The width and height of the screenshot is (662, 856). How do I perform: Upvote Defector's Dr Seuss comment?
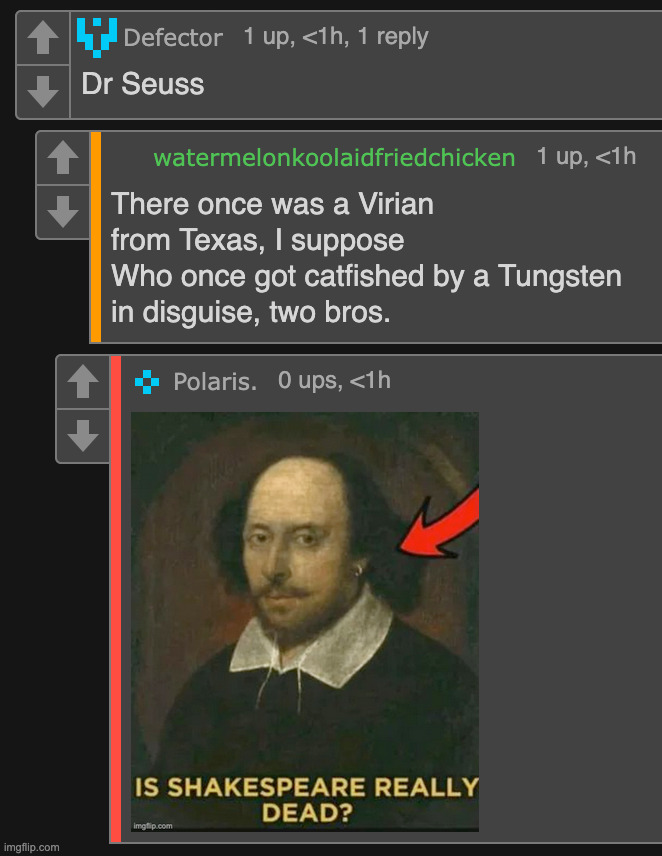[x=43, y=38]
